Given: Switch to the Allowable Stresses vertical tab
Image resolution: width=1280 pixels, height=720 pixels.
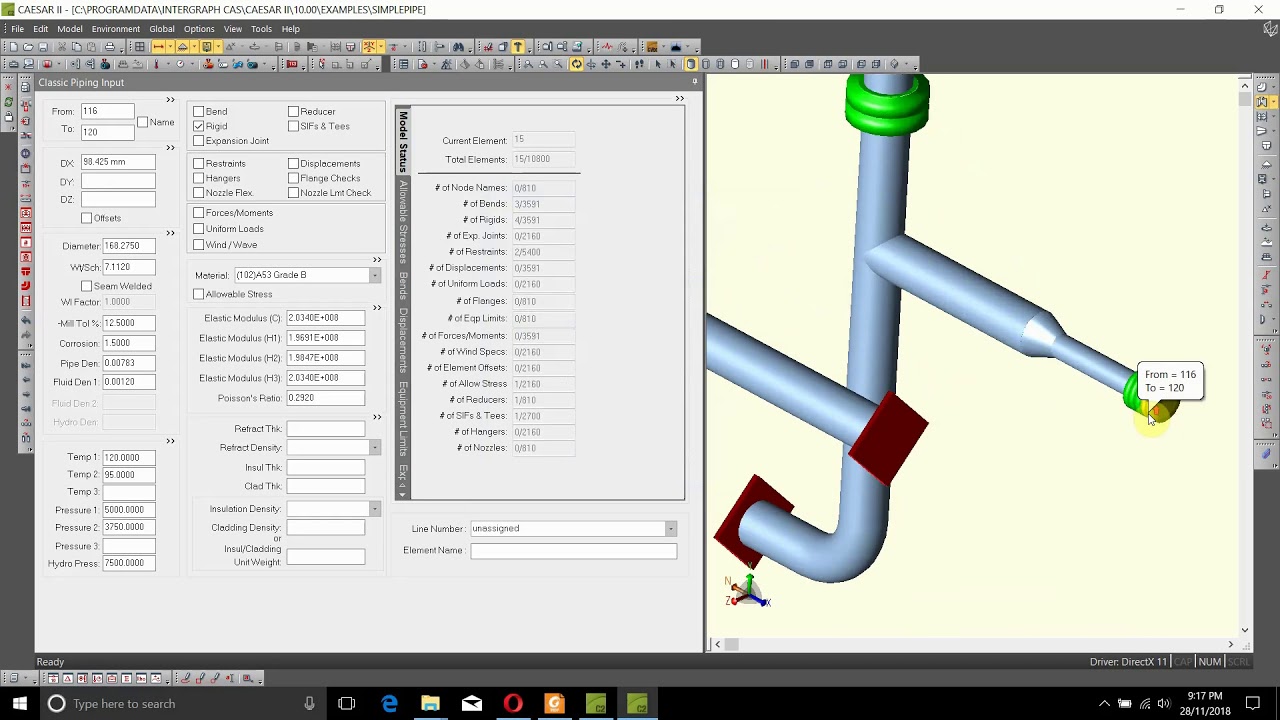Looking at the screenshot, I should tap(403, 222).
